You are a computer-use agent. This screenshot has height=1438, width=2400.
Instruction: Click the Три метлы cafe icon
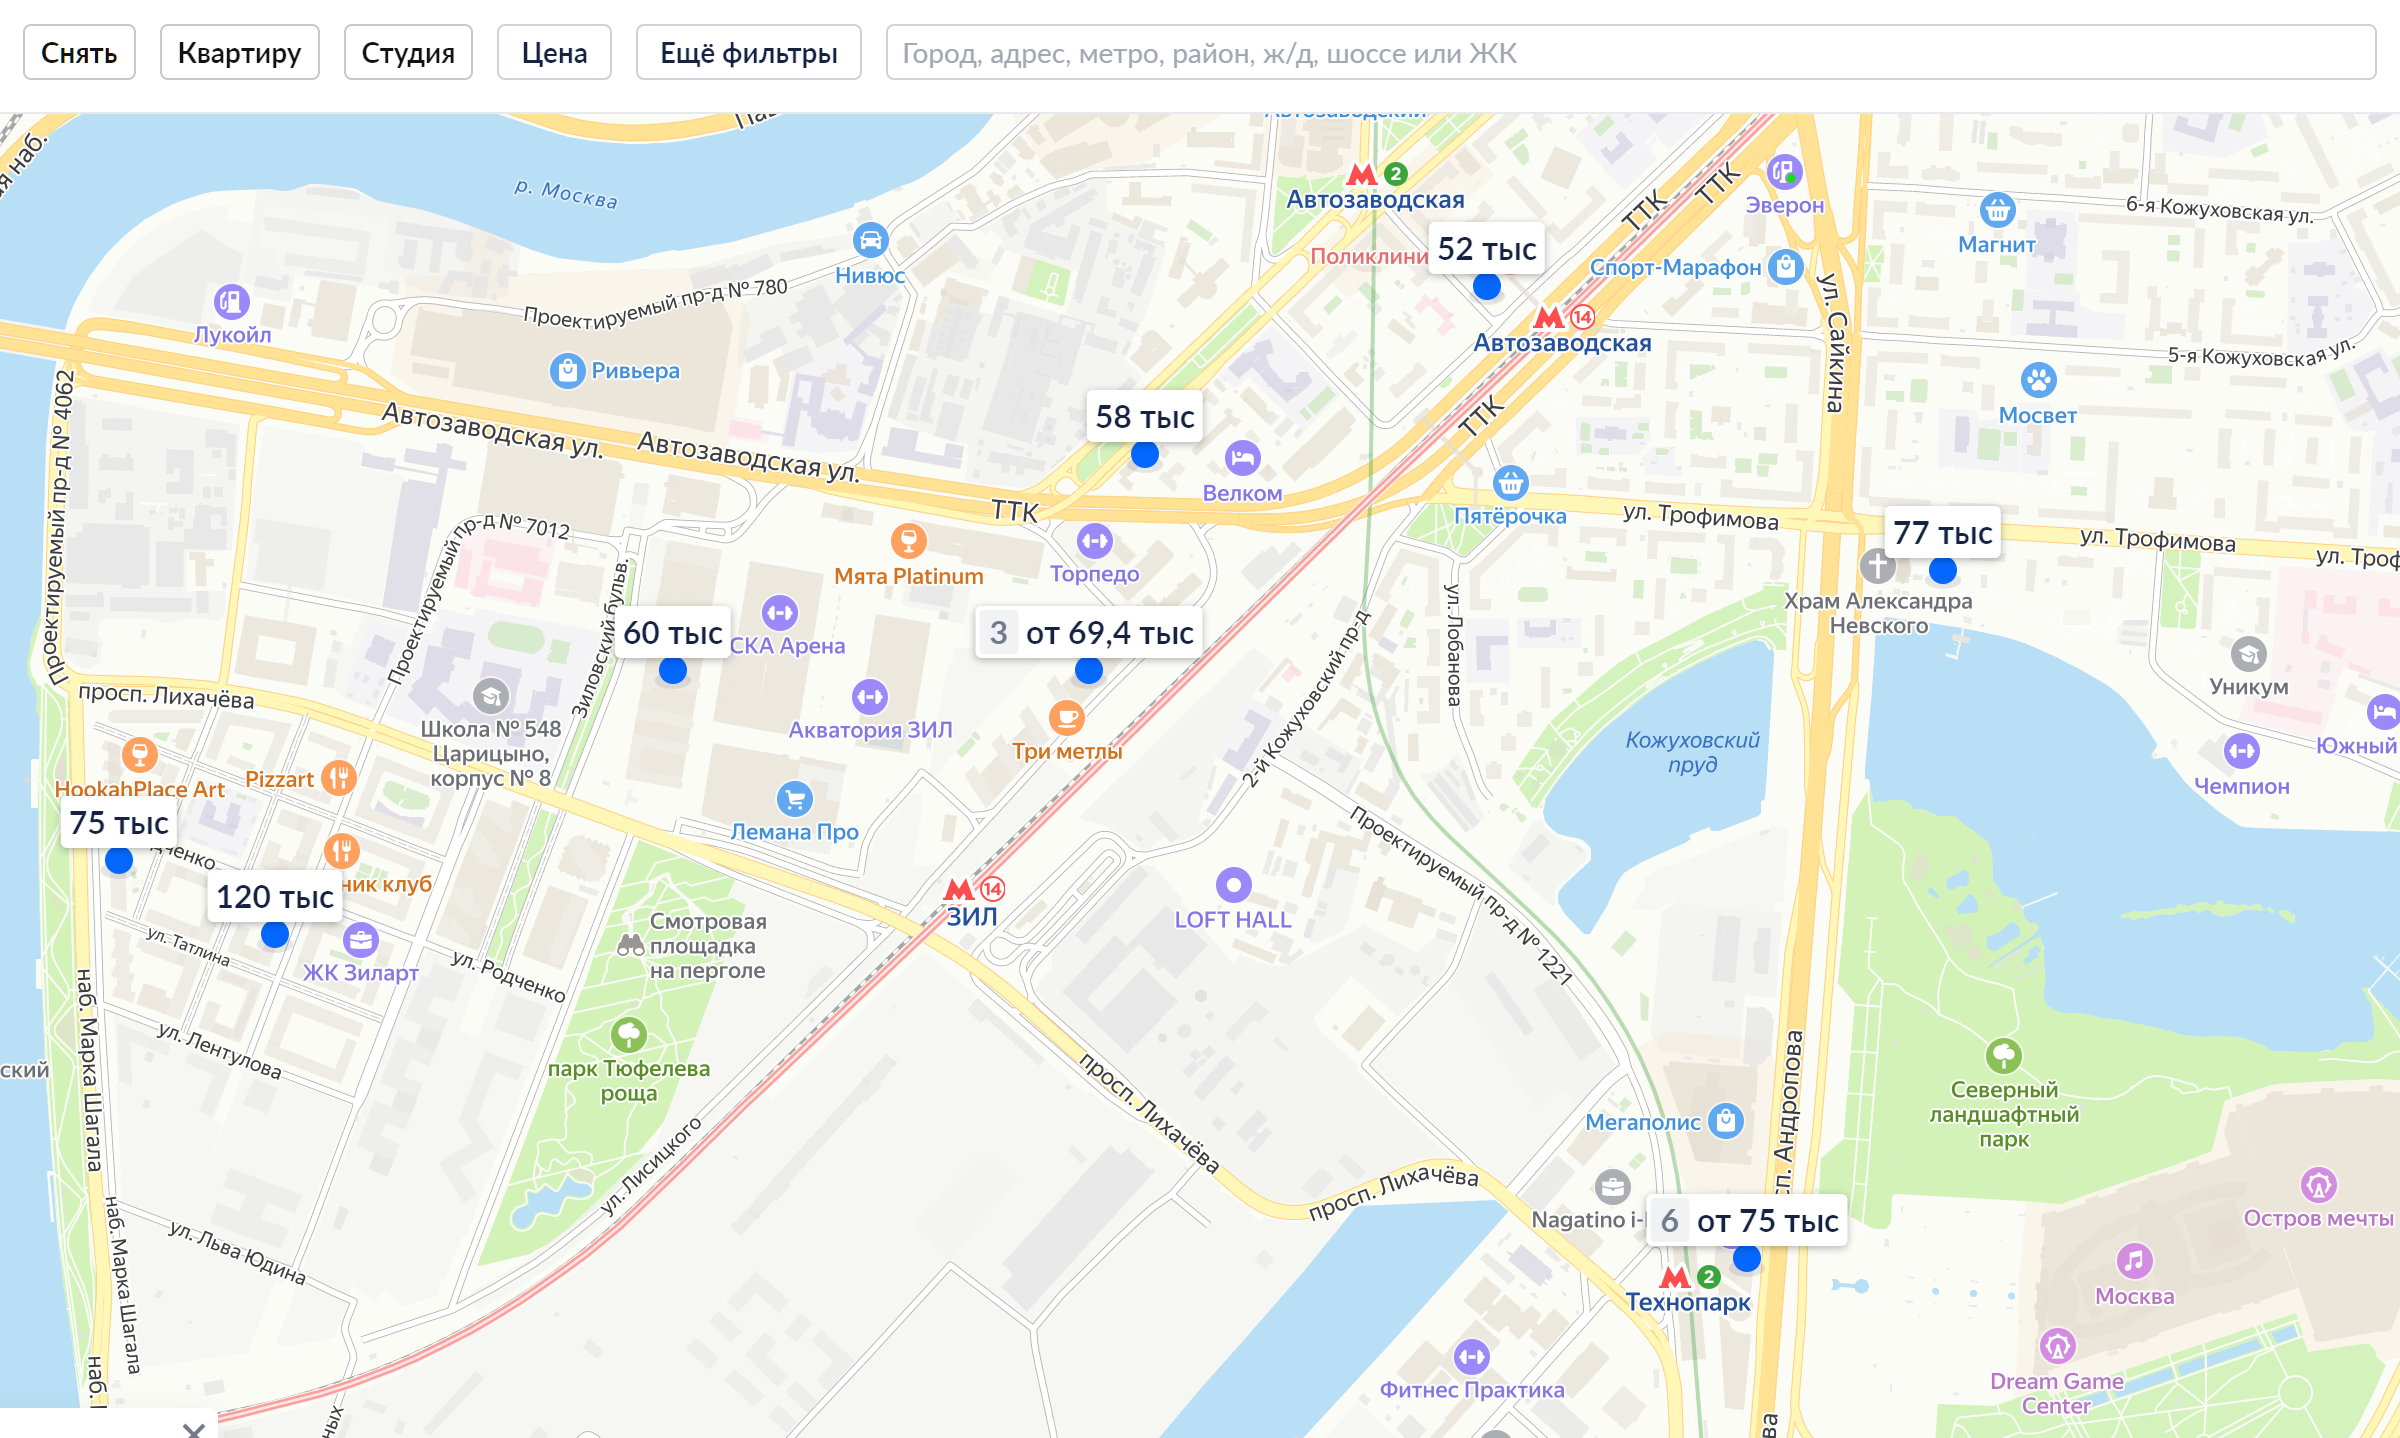[x=1067, y=717]
